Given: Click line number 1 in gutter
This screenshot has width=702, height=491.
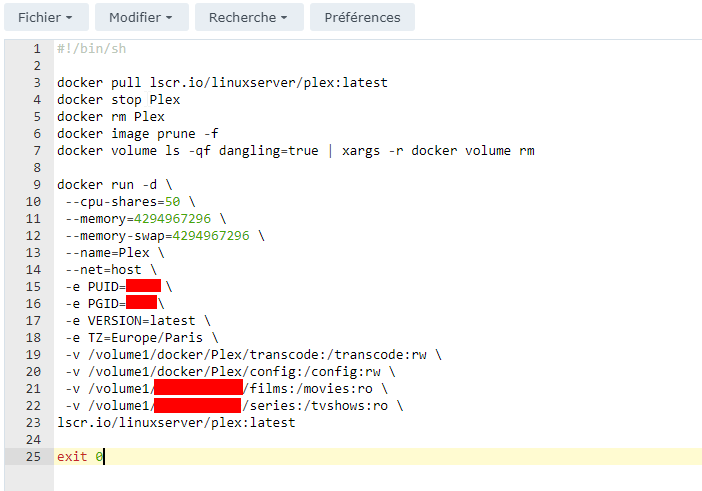Looking at the screenshot, I should coord(37,48).
